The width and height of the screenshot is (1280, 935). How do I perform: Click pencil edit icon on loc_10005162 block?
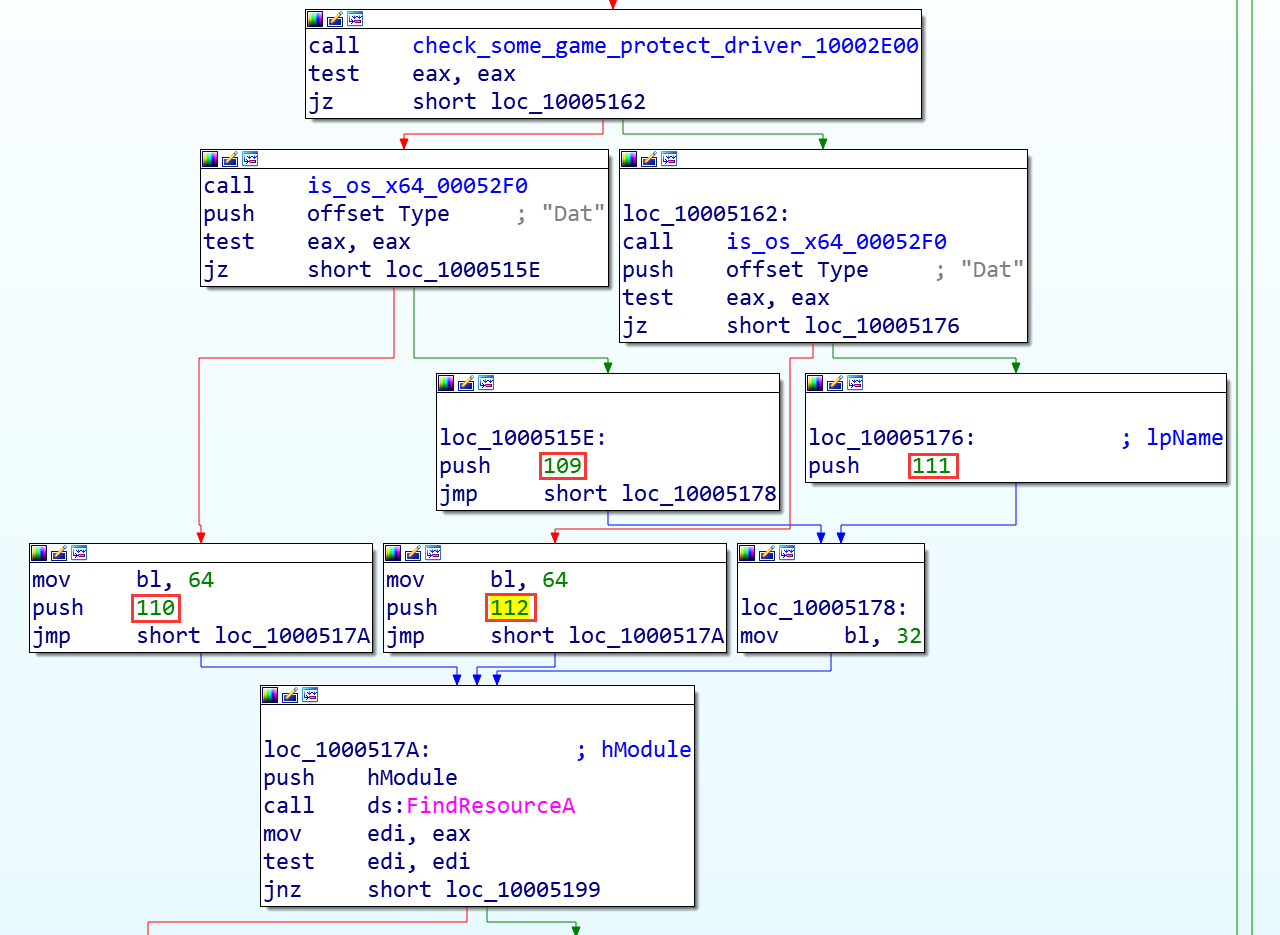(x=649, y=159)
